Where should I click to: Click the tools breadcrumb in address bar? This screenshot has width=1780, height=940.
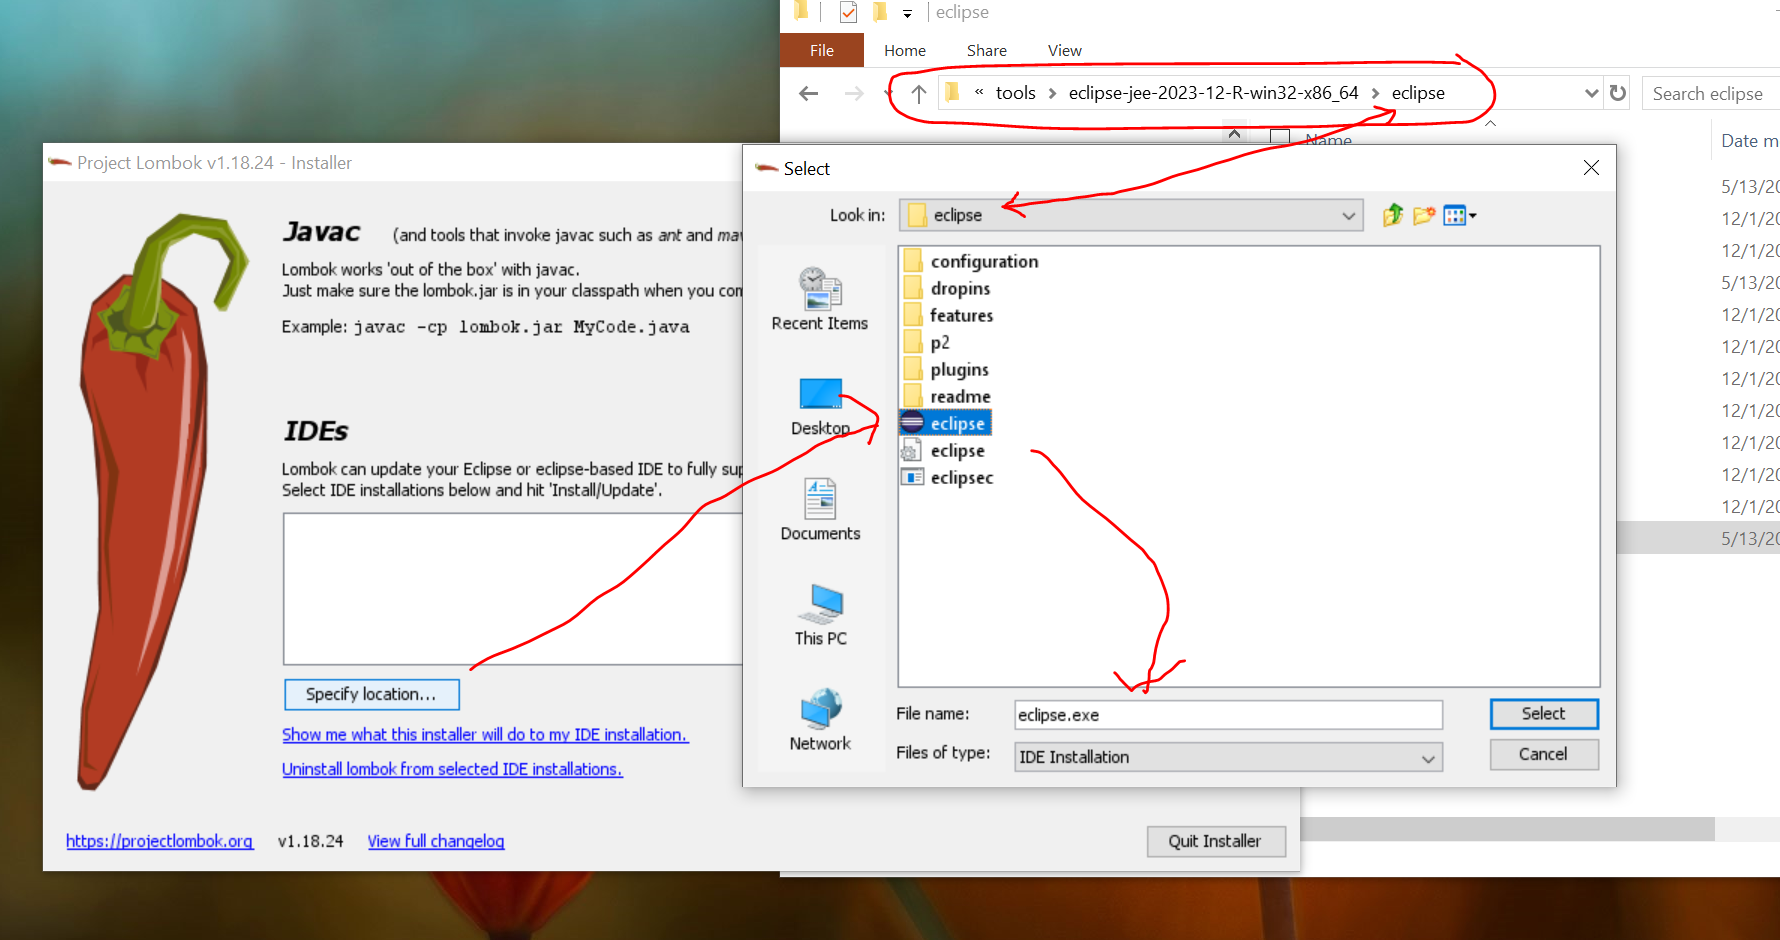pos(1015,93)
